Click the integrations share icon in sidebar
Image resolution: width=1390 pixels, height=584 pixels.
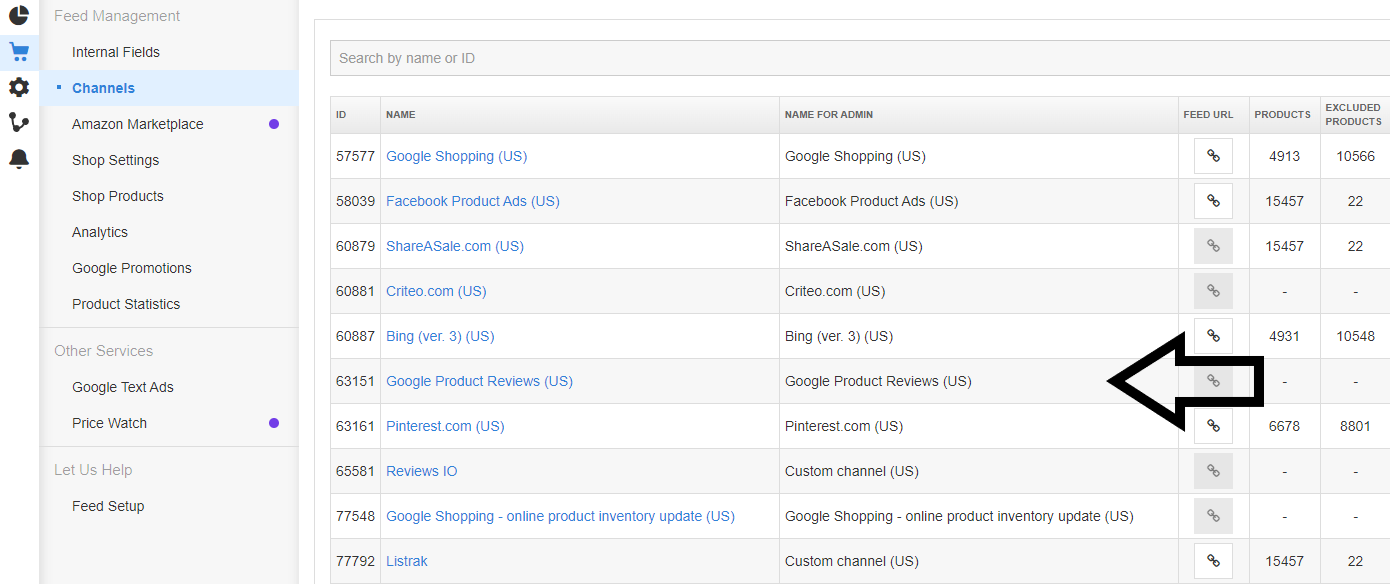point(18,122)
